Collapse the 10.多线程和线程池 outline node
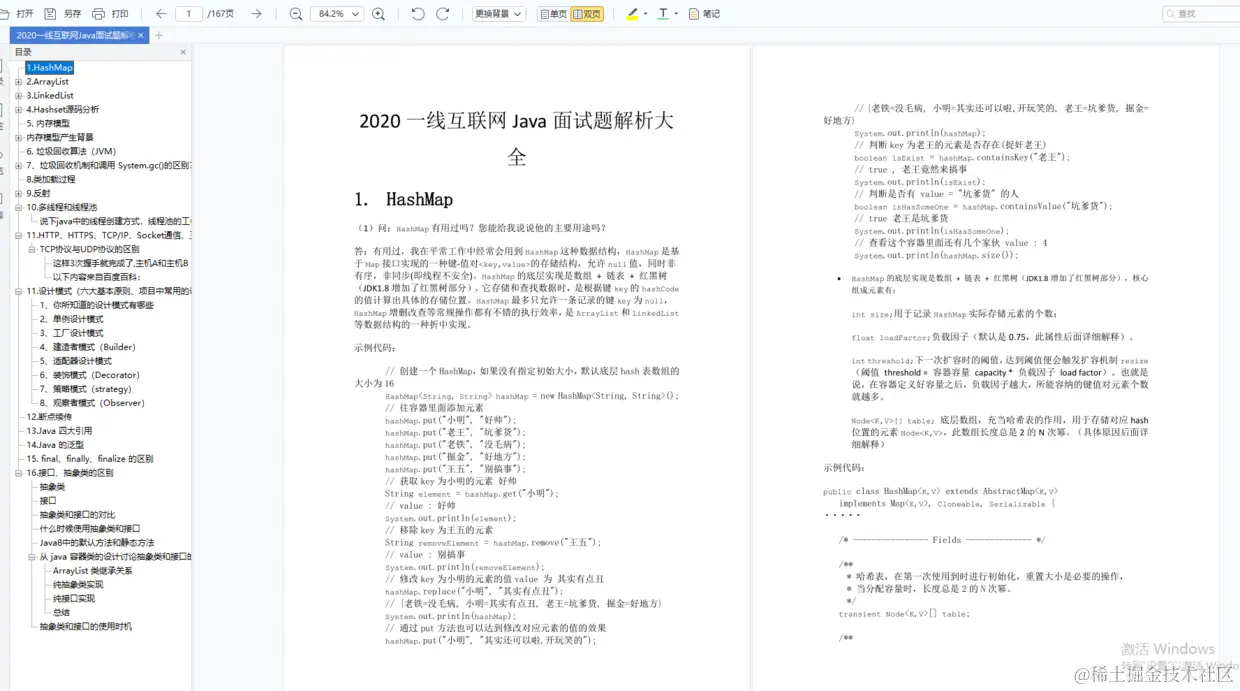 18,208
